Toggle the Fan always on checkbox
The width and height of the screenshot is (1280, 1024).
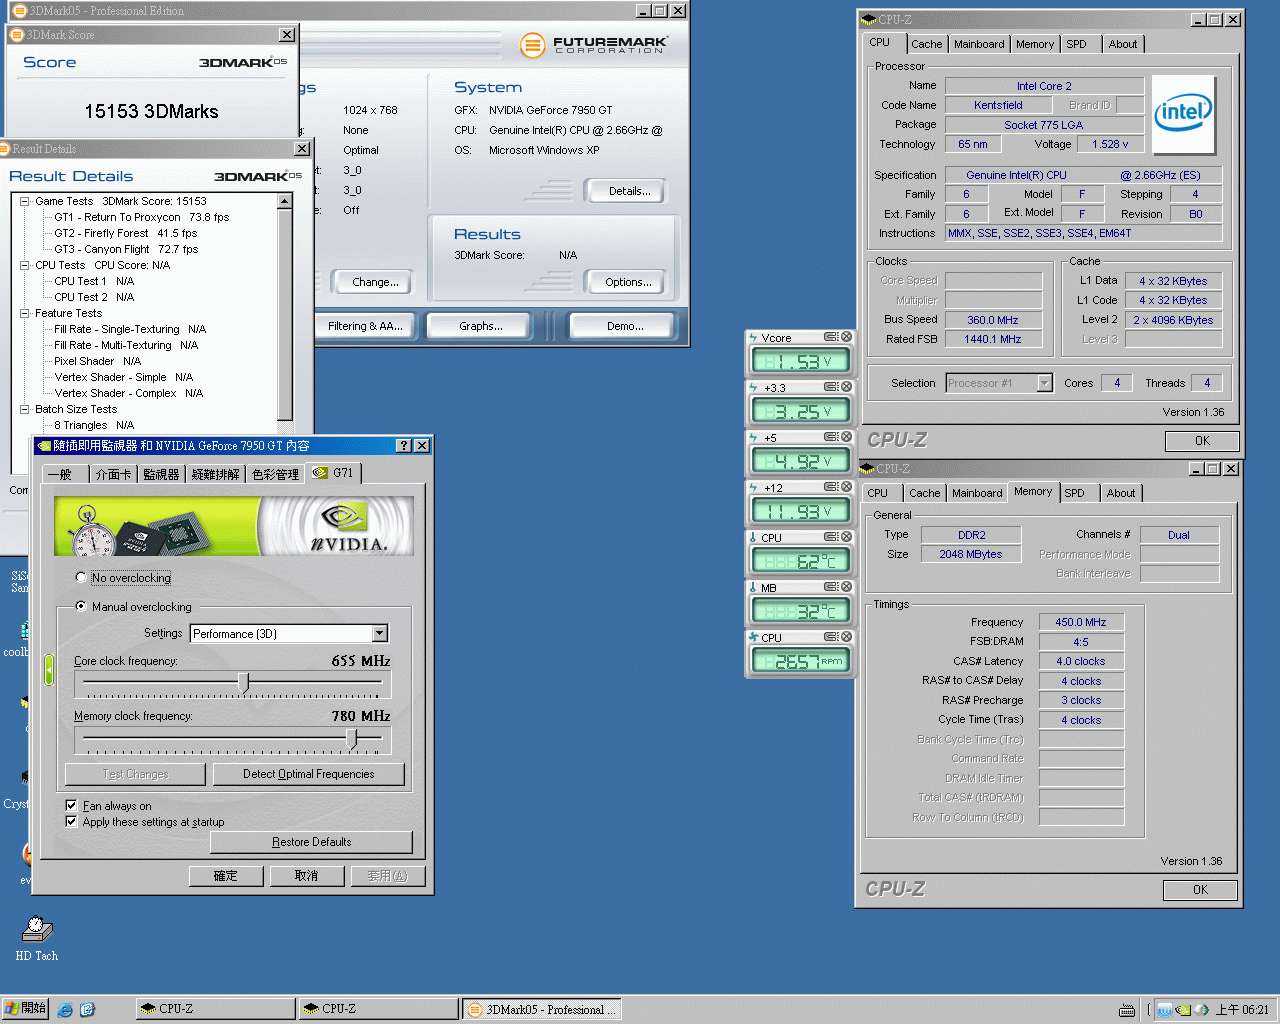[x=71, y=805]
